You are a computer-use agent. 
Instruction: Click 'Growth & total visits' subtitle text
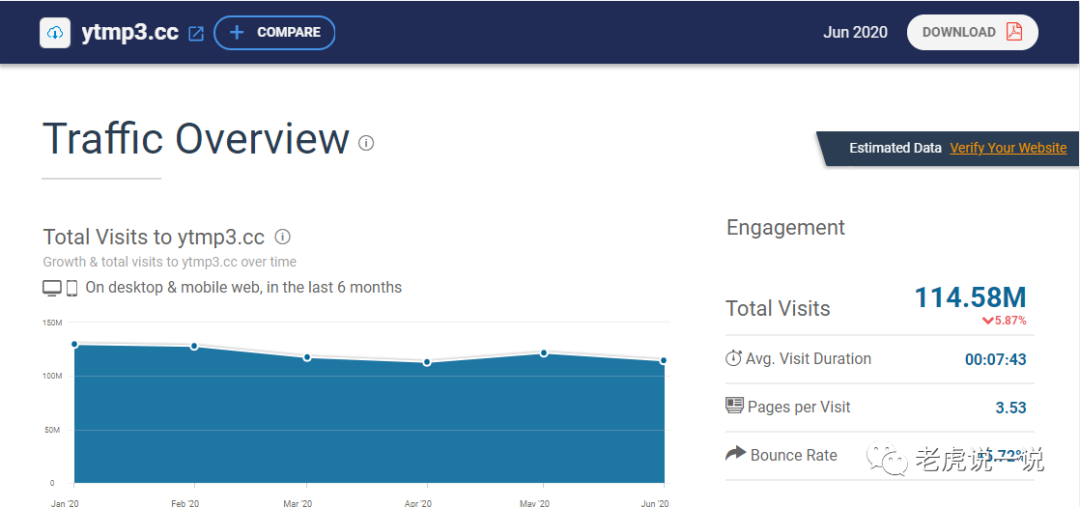169,262
